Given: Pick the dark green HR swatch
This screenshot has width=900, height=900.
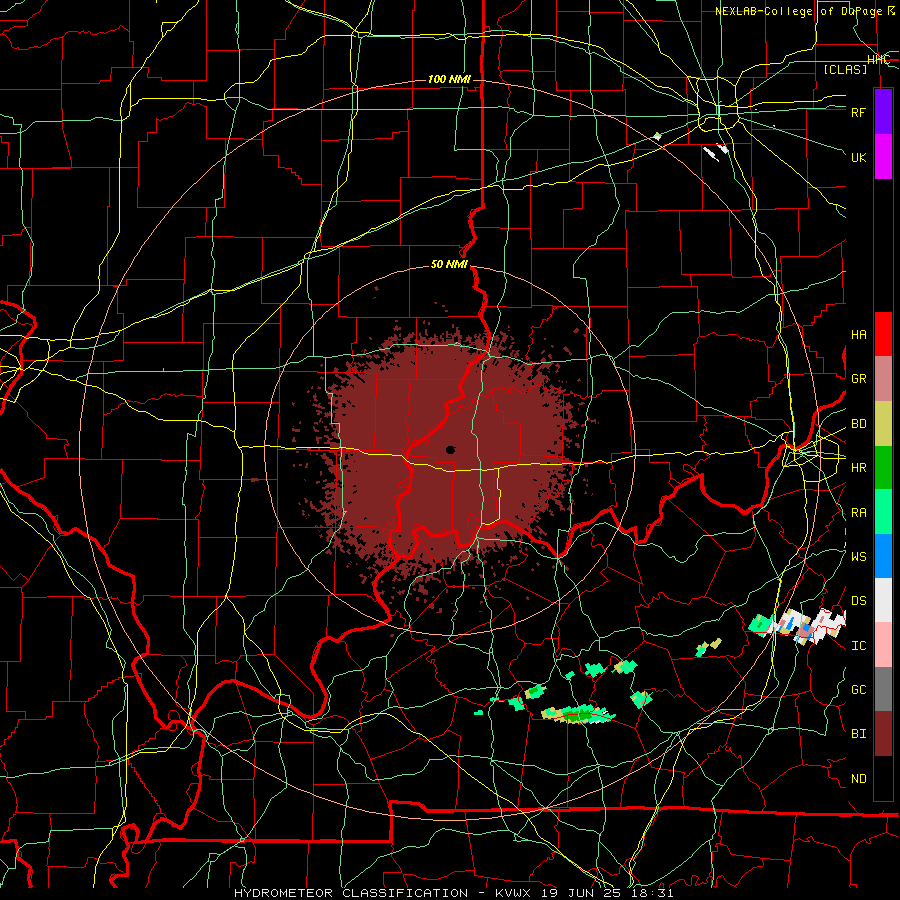Looking at the screenshot, I should click(883, 467).
